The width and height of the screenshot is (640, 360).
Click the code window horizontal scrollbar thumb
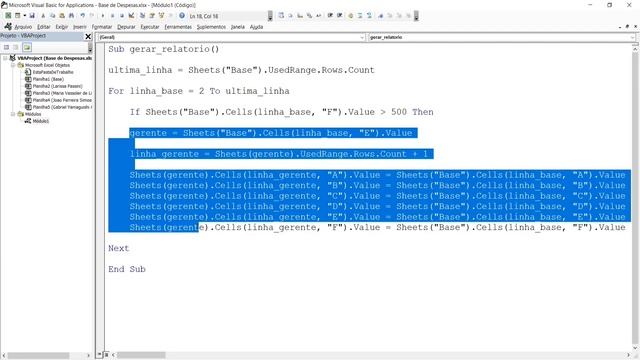point(141,355)
